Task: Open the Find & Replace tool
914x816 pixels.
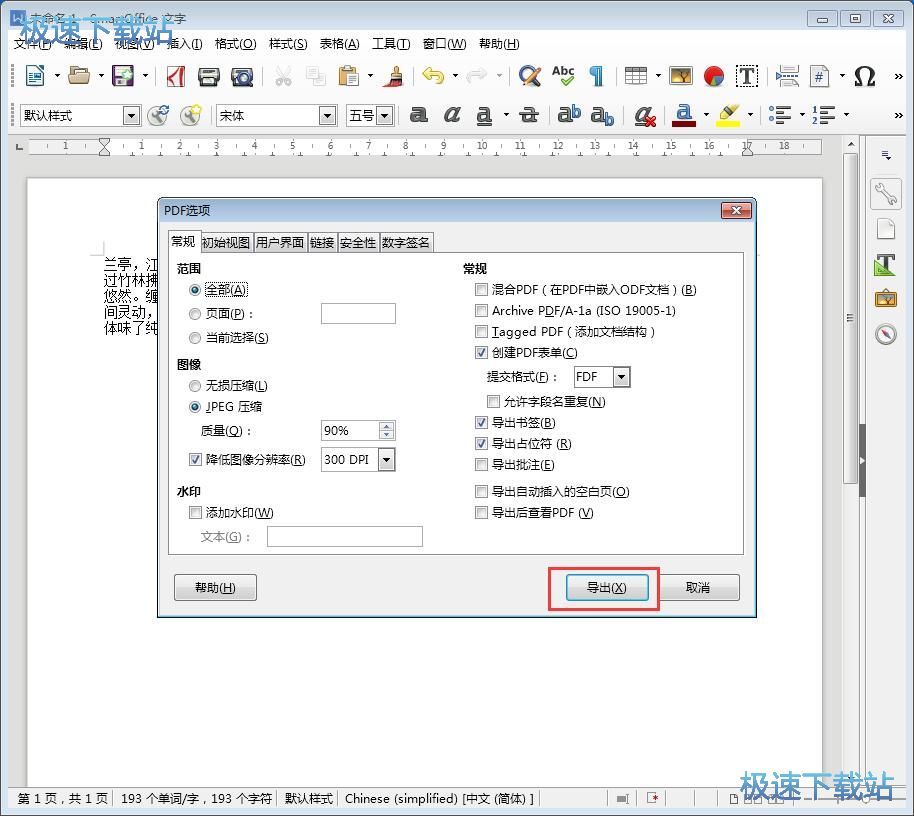Action: [528, 76]
